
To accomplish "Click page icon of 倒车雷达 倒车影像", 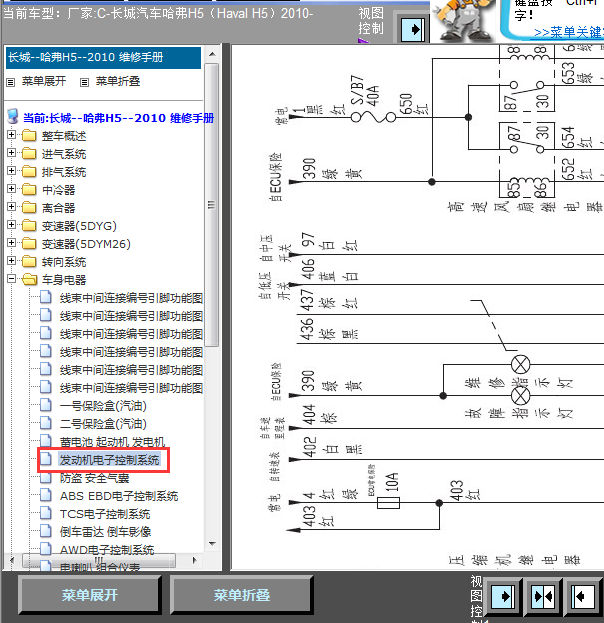I will pos(46,531).
